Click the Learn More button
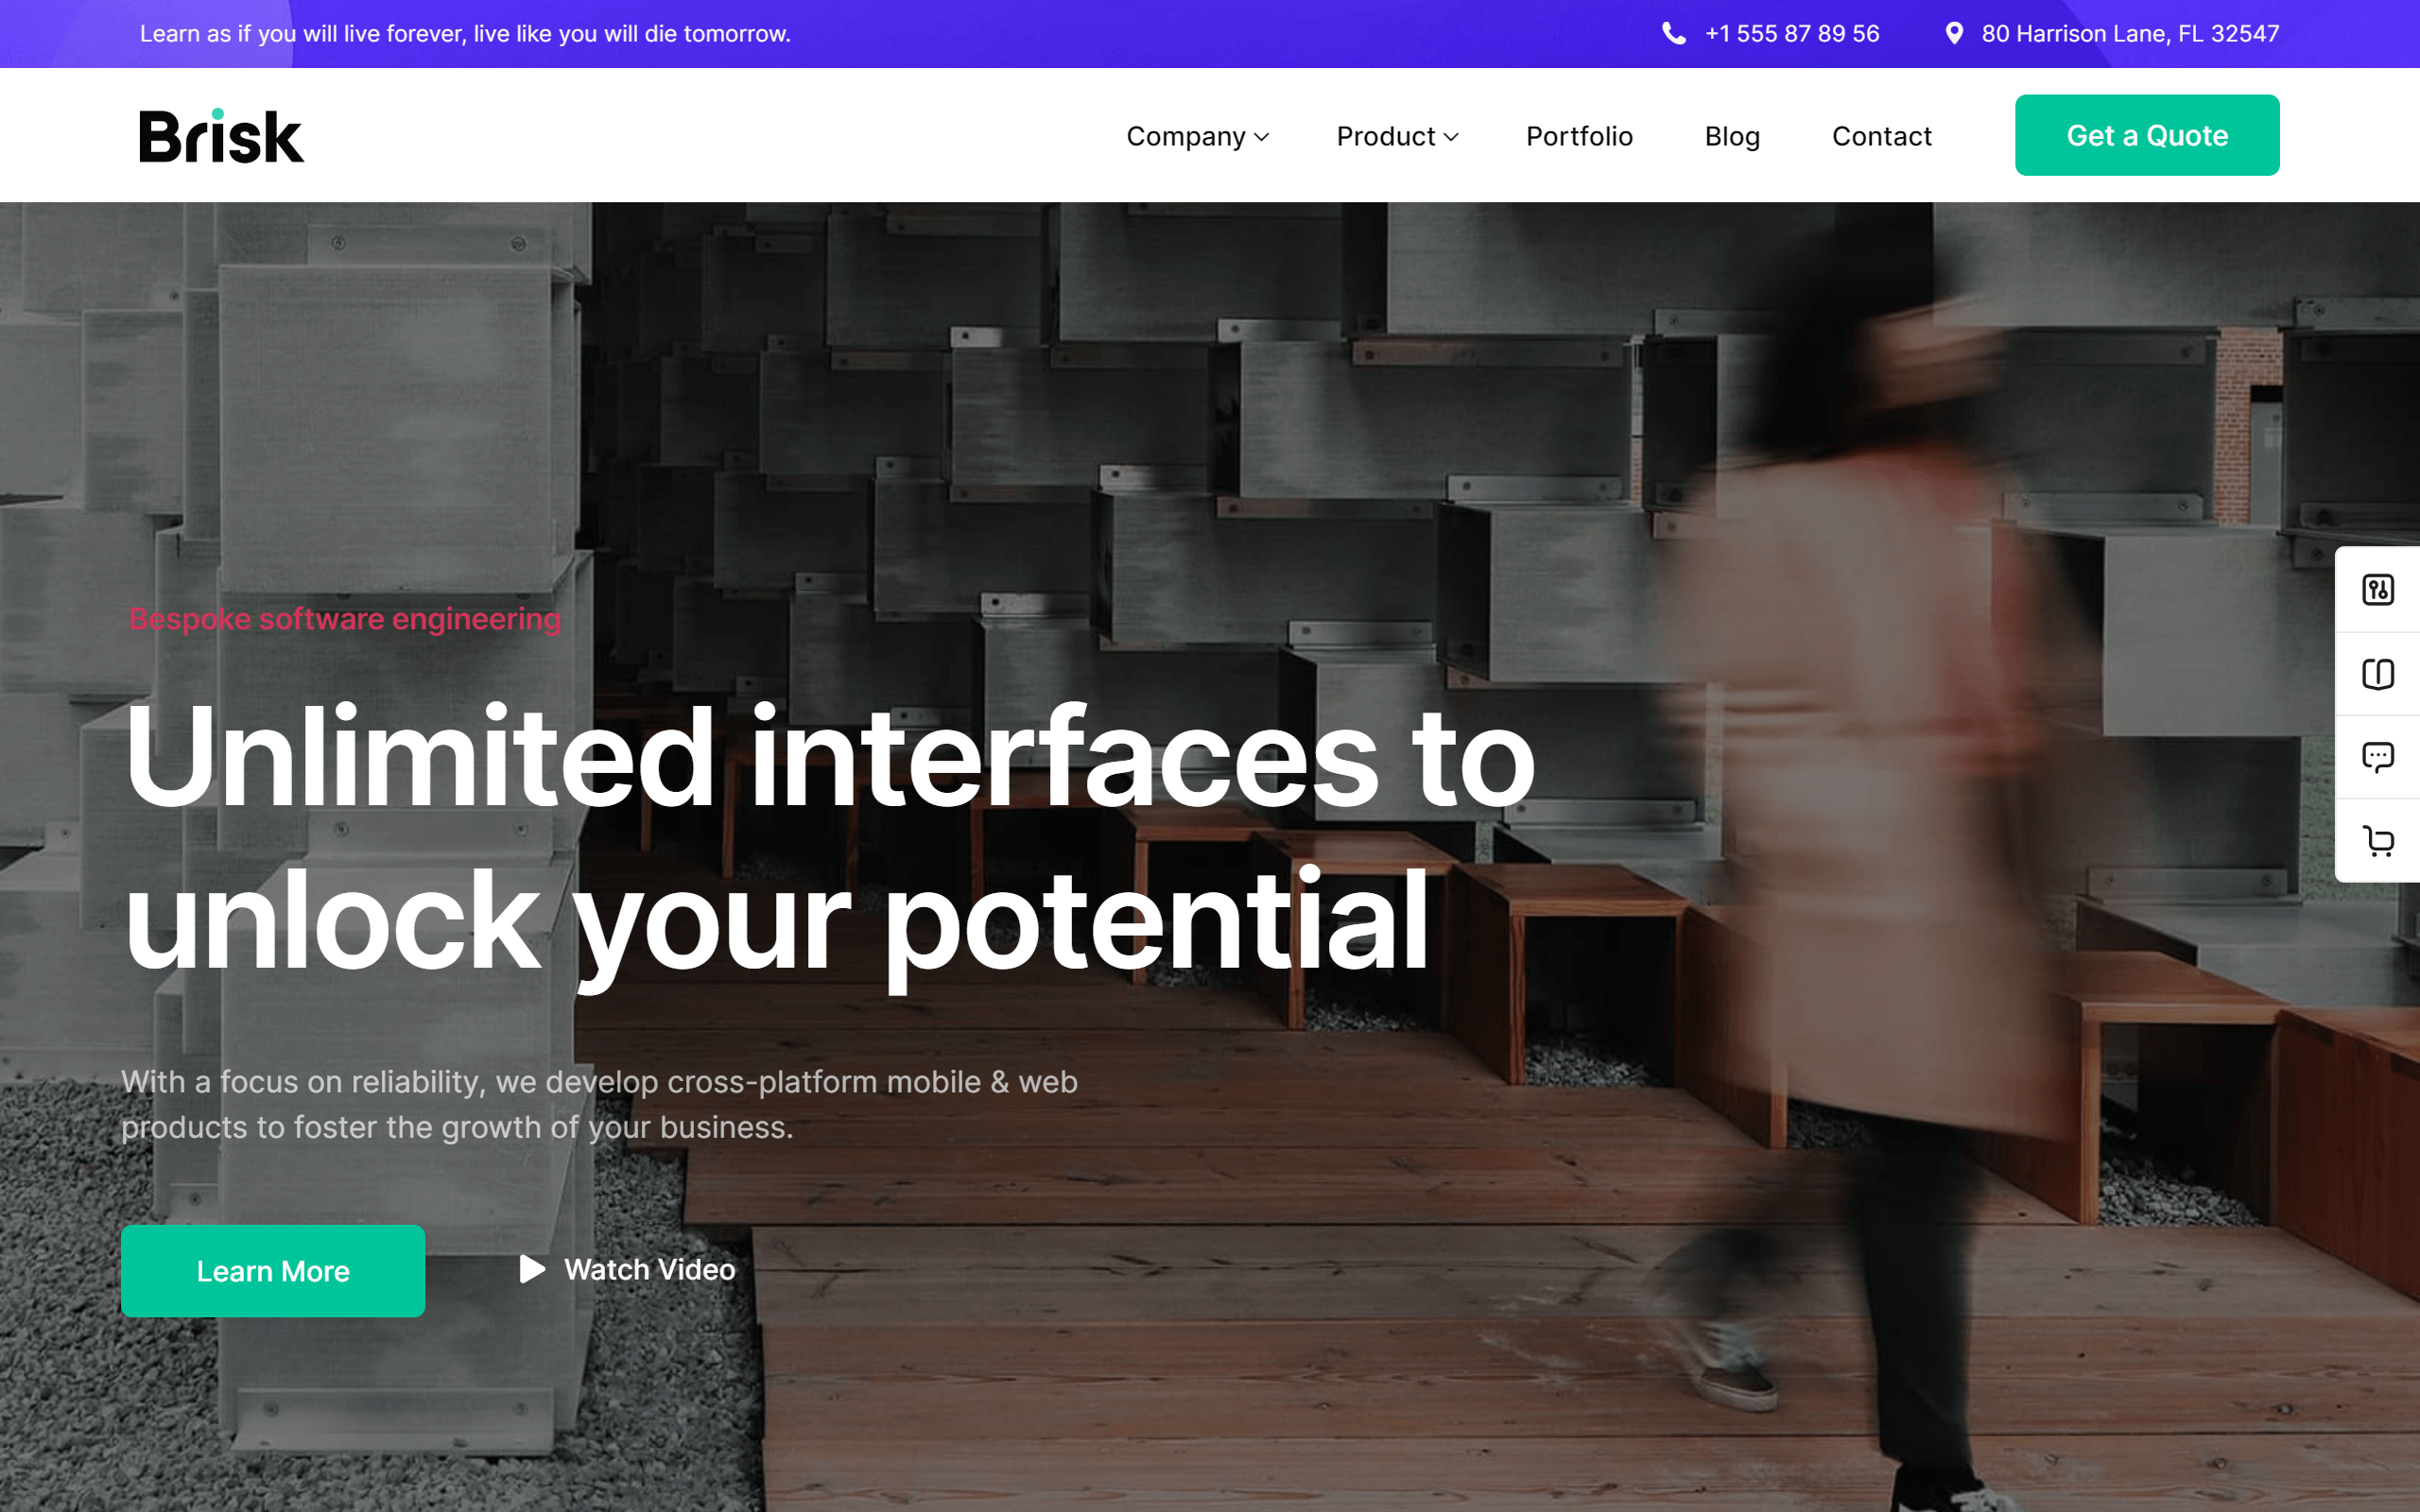Image resolution: width=2420 pixels, height=1512 pixels. [x=273, y=1270]
